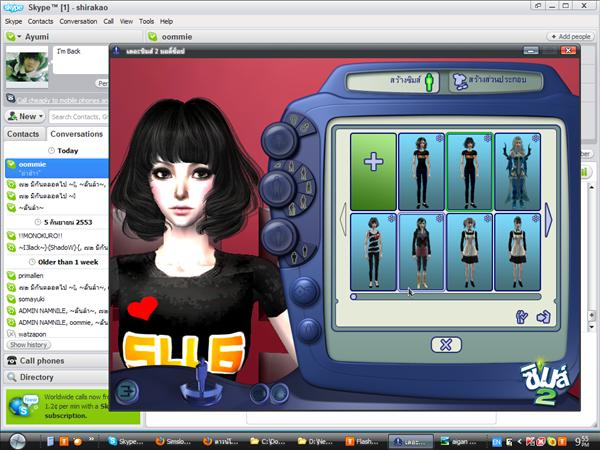This screenshot has width=600, height=450.
Task: Switch to the Create Sim tab with green figure
Action: [393, 82]
